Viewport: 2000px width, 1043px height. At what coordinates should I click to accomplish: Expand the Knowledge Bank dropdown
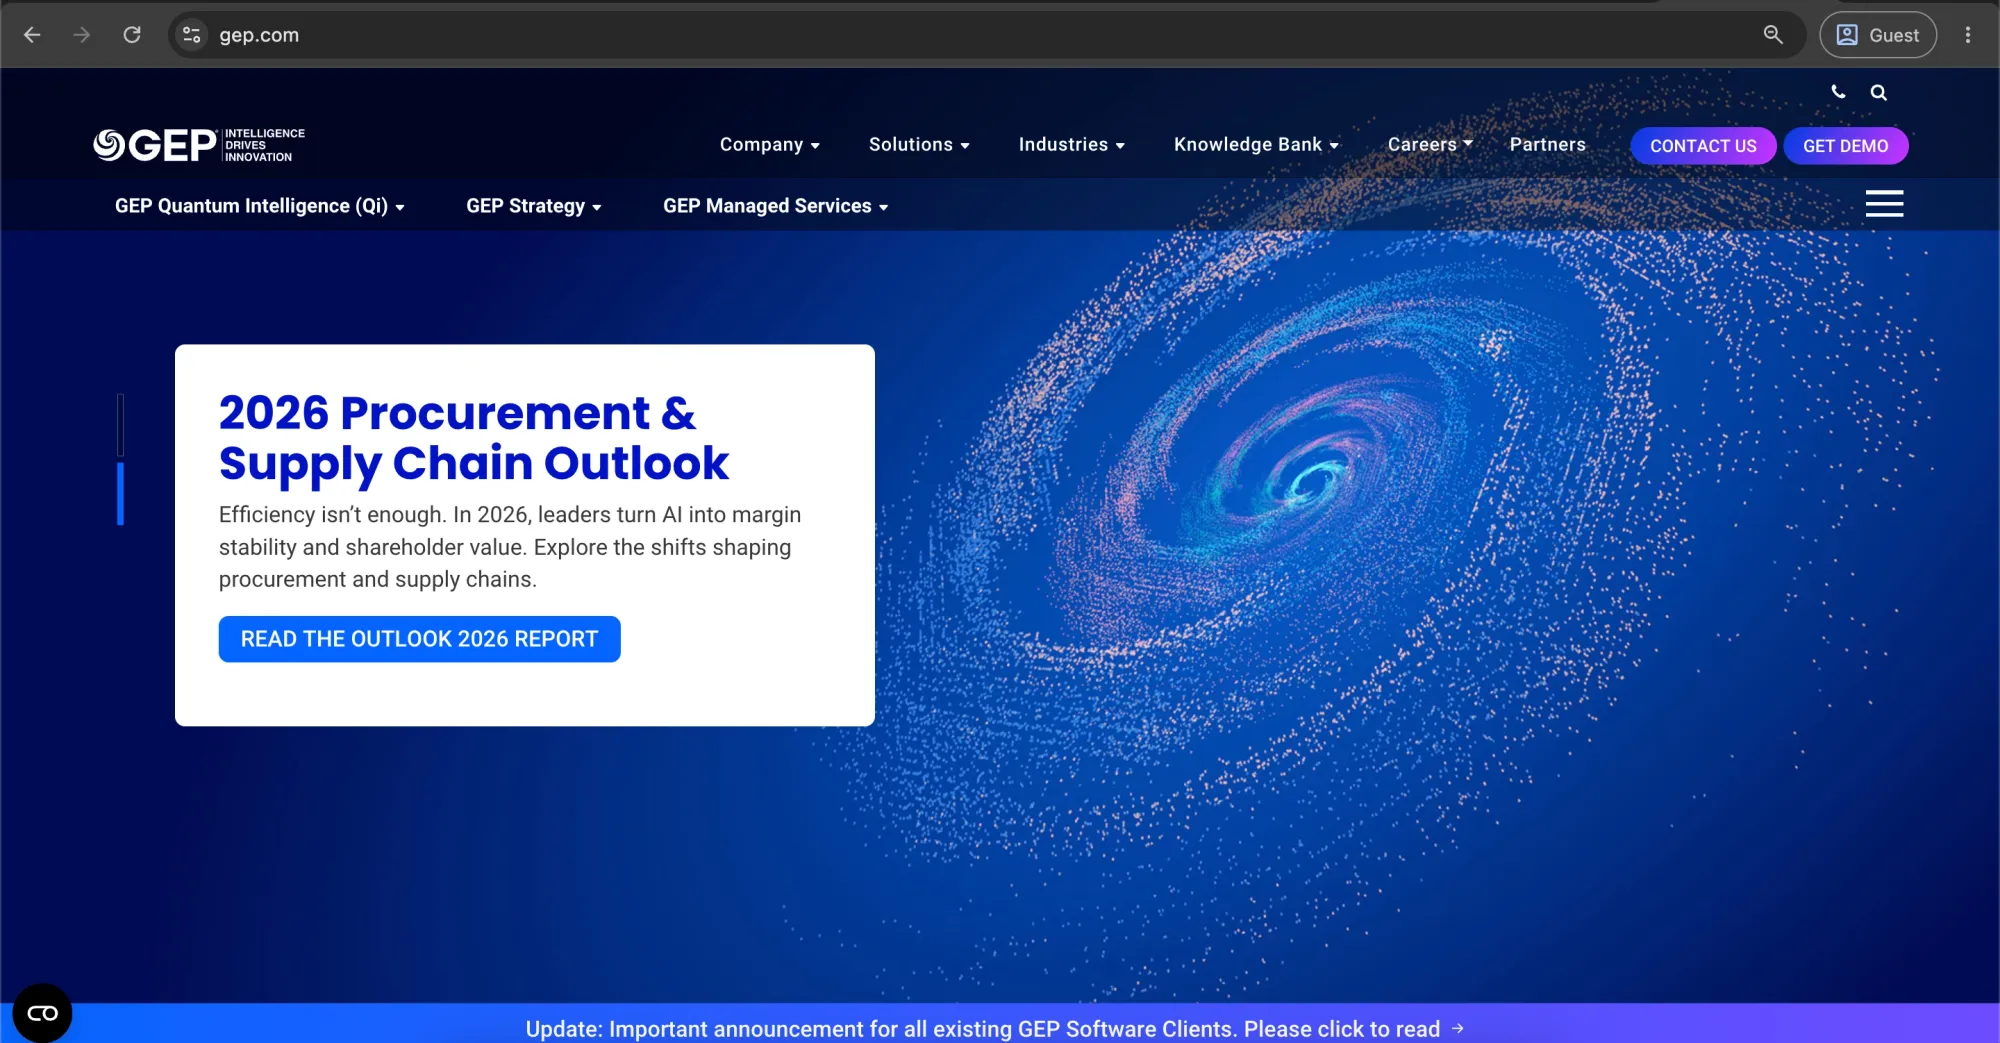pyautogui.click(x=1256, y=145)
